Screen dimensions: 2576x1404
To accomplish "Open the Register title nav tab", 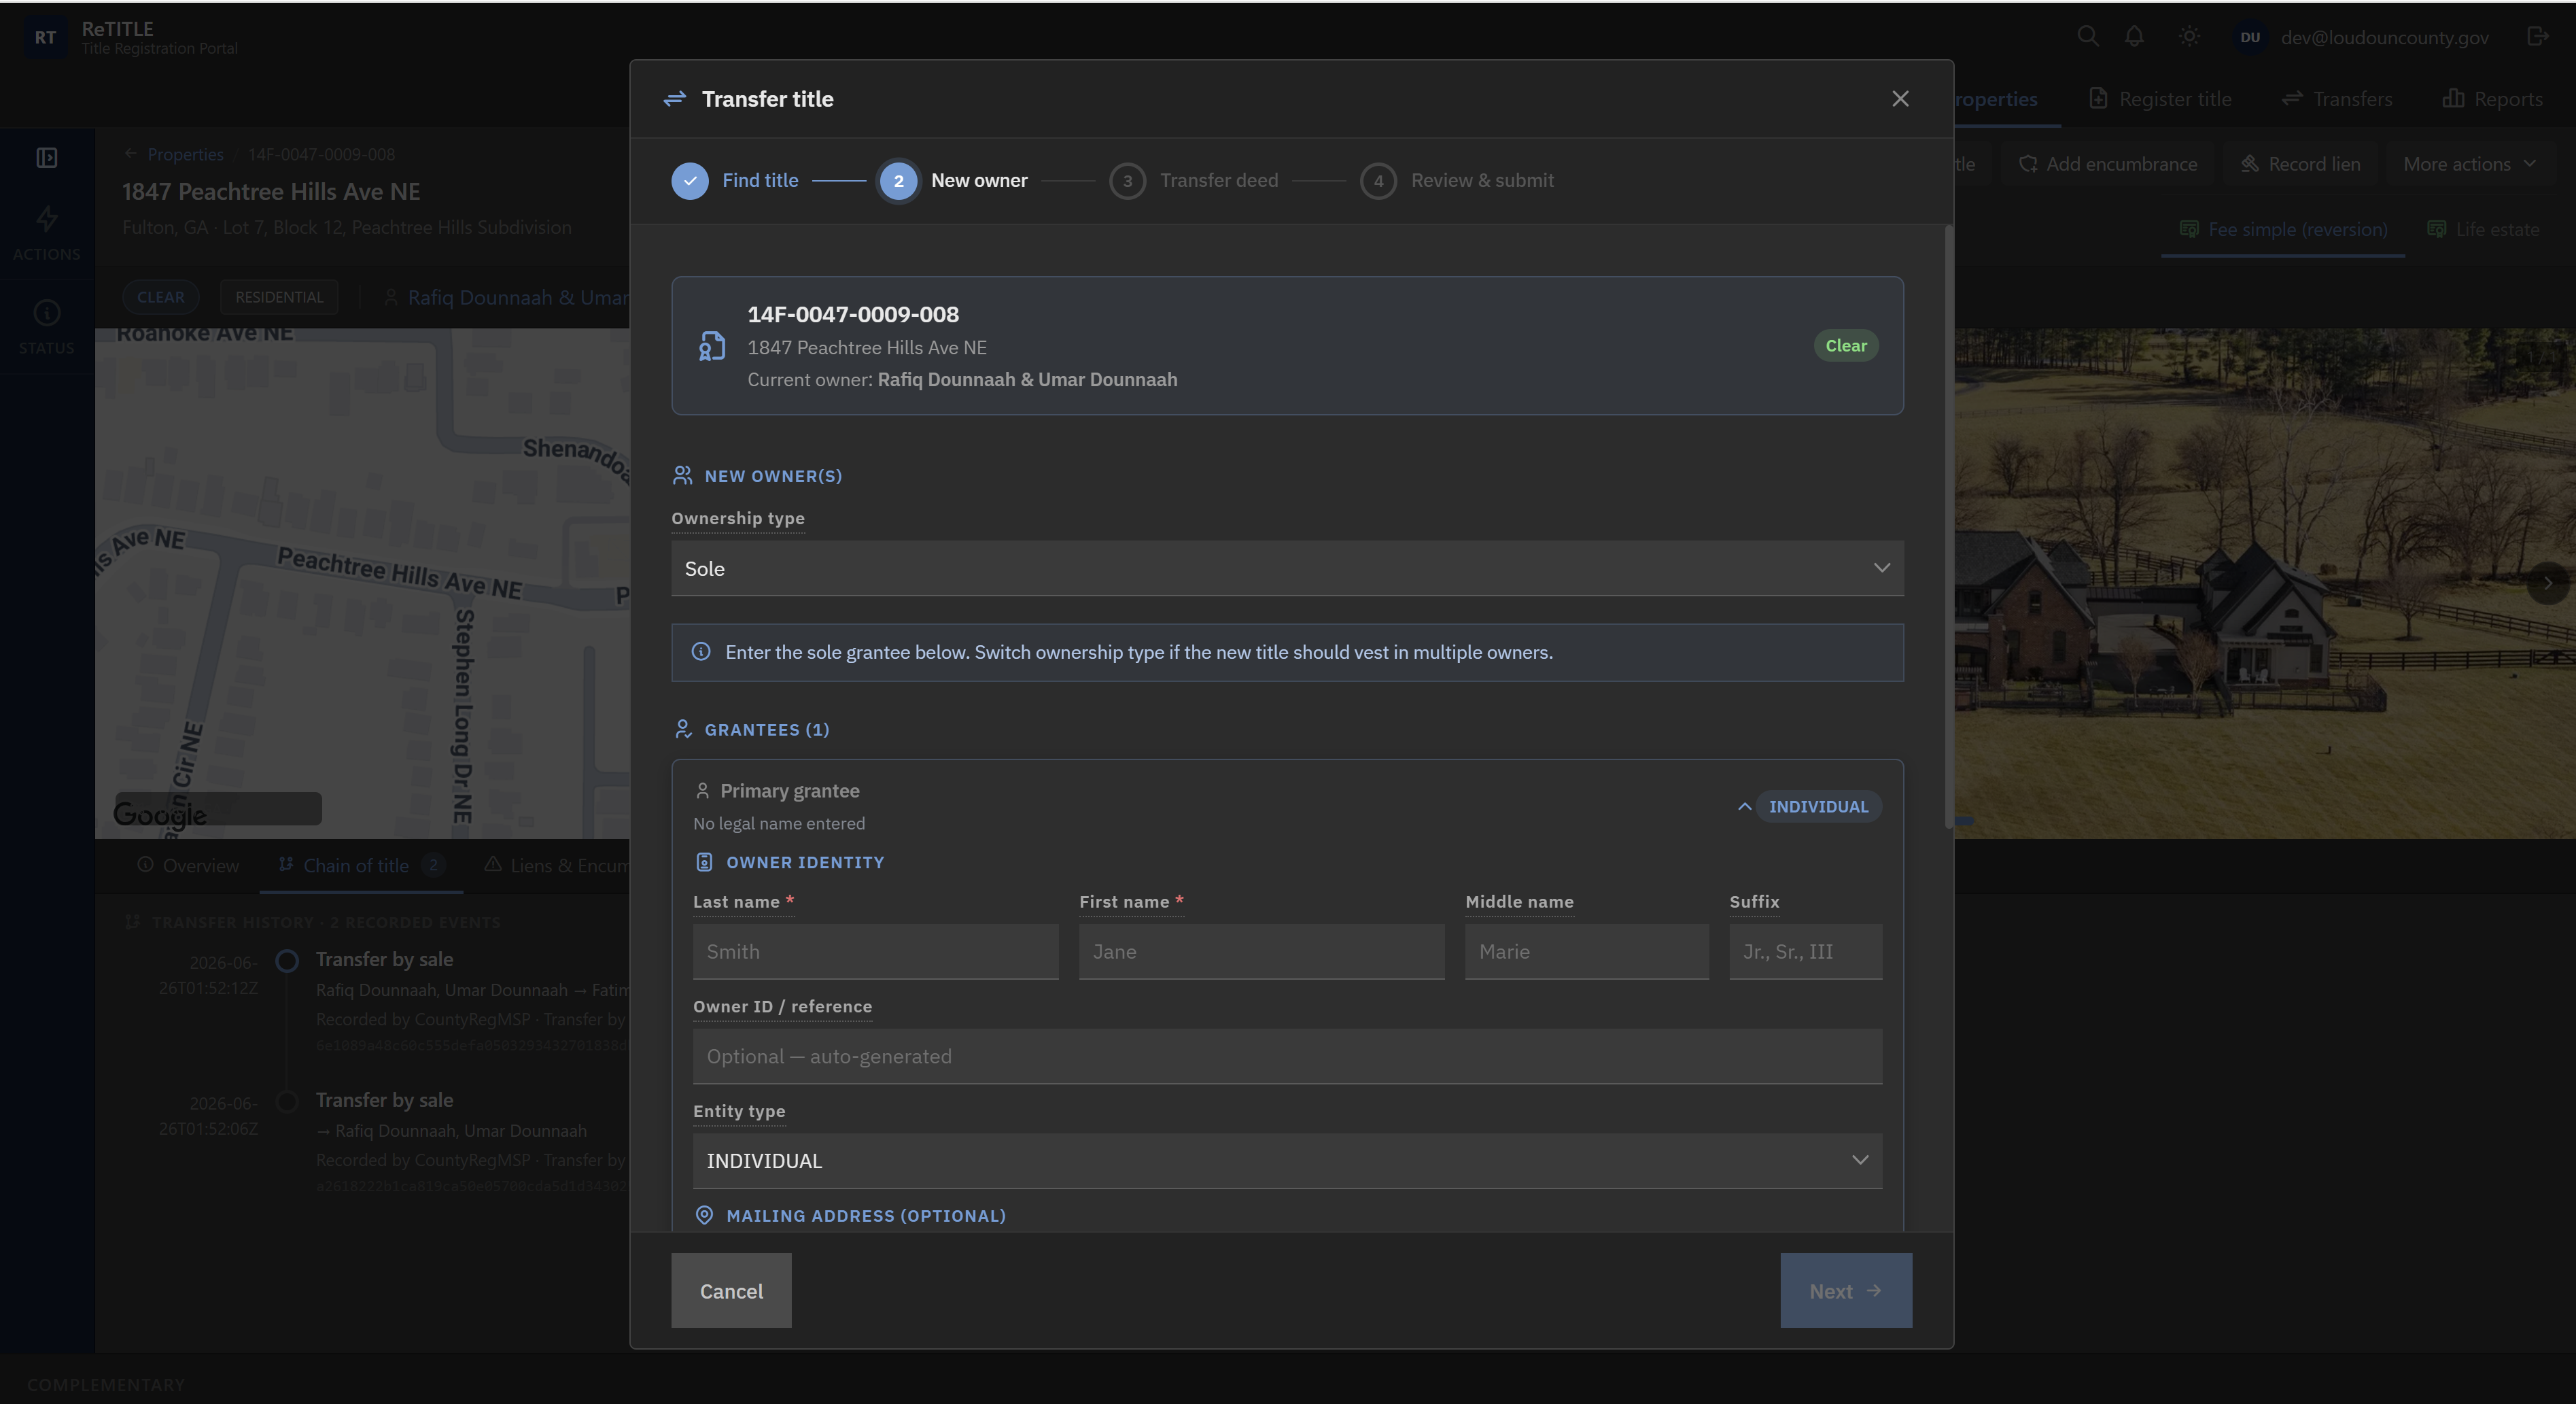I will tap(2161, 99).
